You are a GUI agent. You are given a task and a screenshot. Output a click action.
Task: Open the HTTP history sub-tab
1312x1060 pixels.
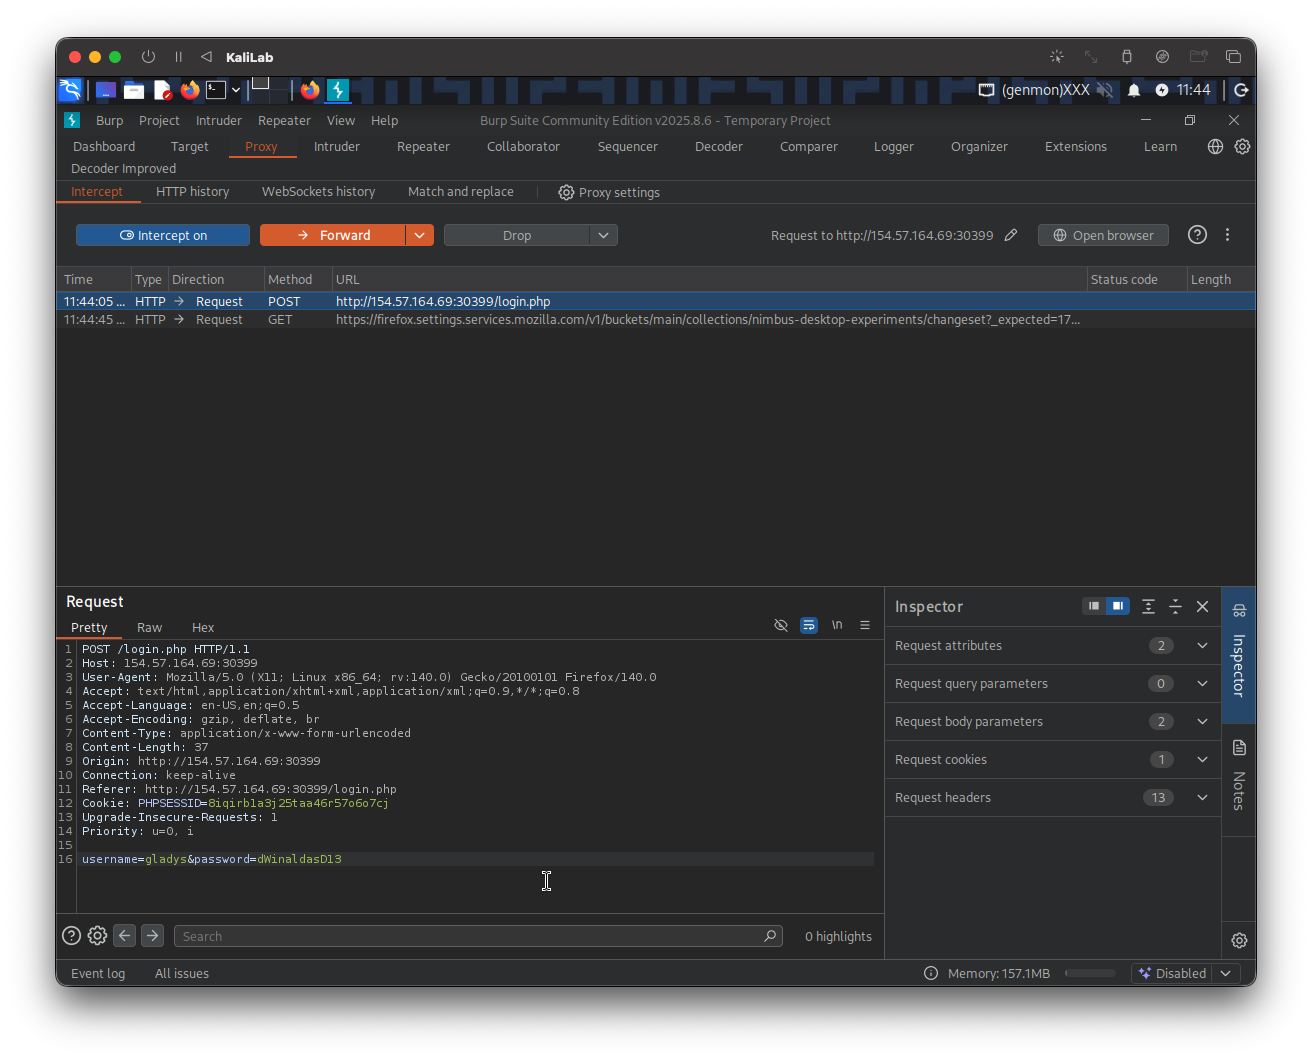(192, 191)
